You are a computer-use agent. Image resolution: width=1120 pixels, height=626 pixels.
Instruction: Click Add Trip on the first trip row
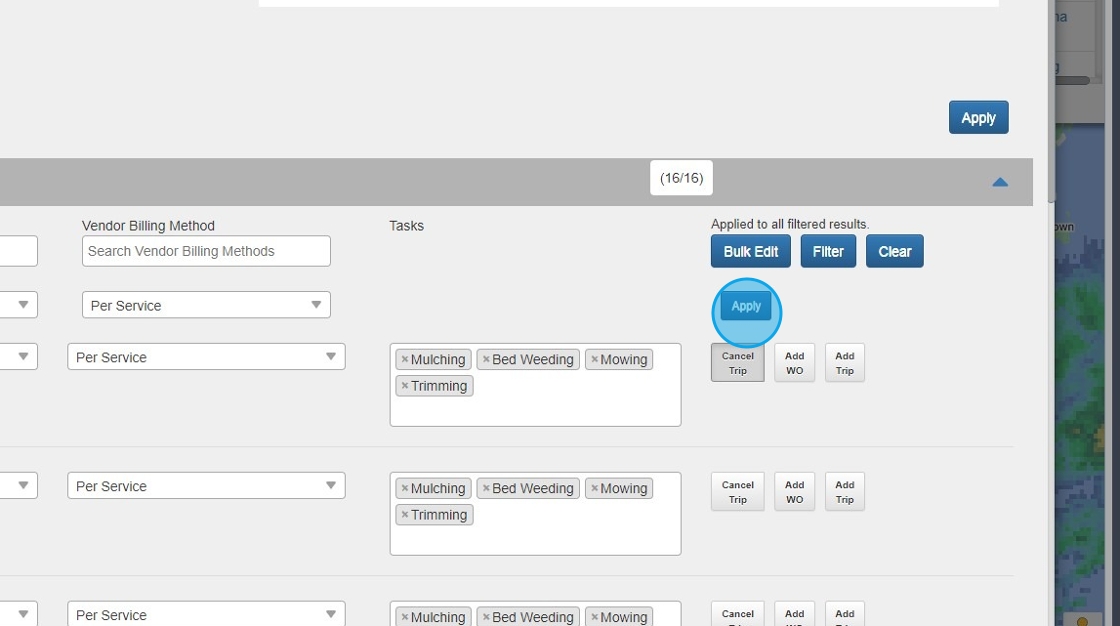coord(844,362)
